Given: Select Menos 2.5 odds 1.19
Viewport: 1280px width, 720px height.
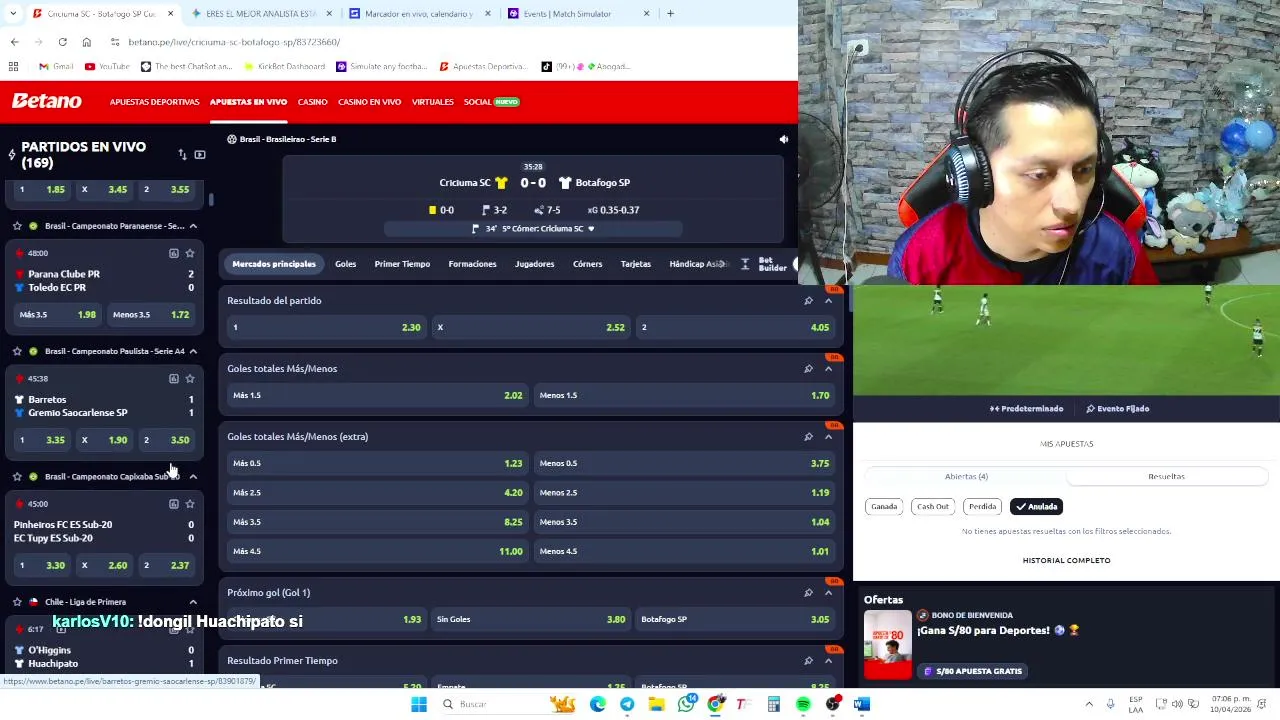Looking at the screenshot, I should click(684, 492).
